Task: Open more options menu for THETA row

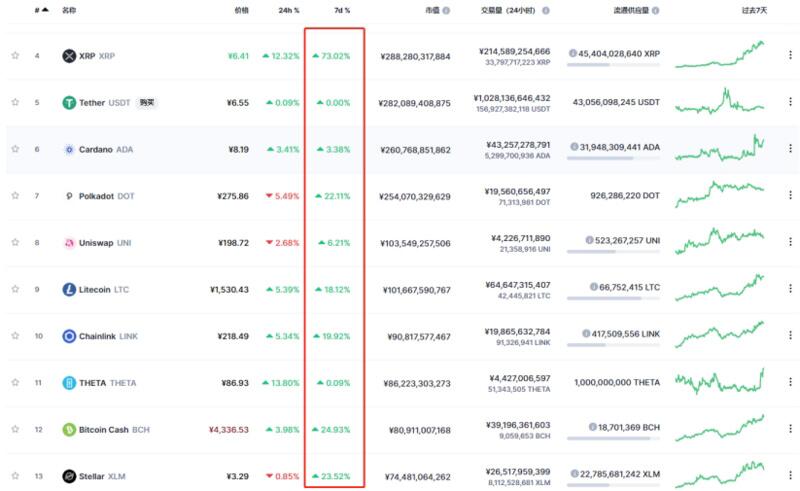Action: coord(790,382)
